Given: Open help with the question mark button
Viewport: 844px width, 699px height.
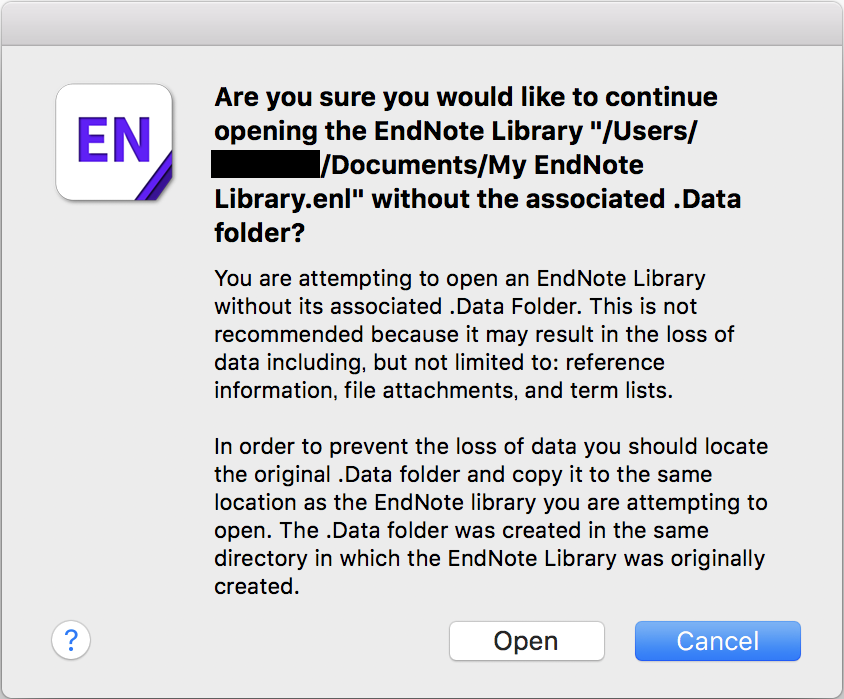Looking at the screenshot, I should click(71, 640).
